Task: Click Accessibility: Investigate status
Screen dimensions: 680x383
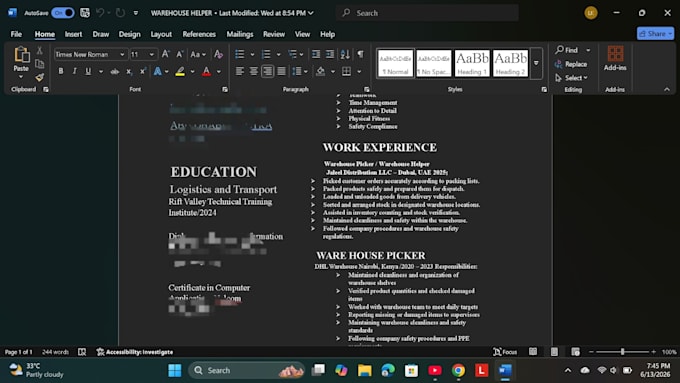Action: (134, 352)
